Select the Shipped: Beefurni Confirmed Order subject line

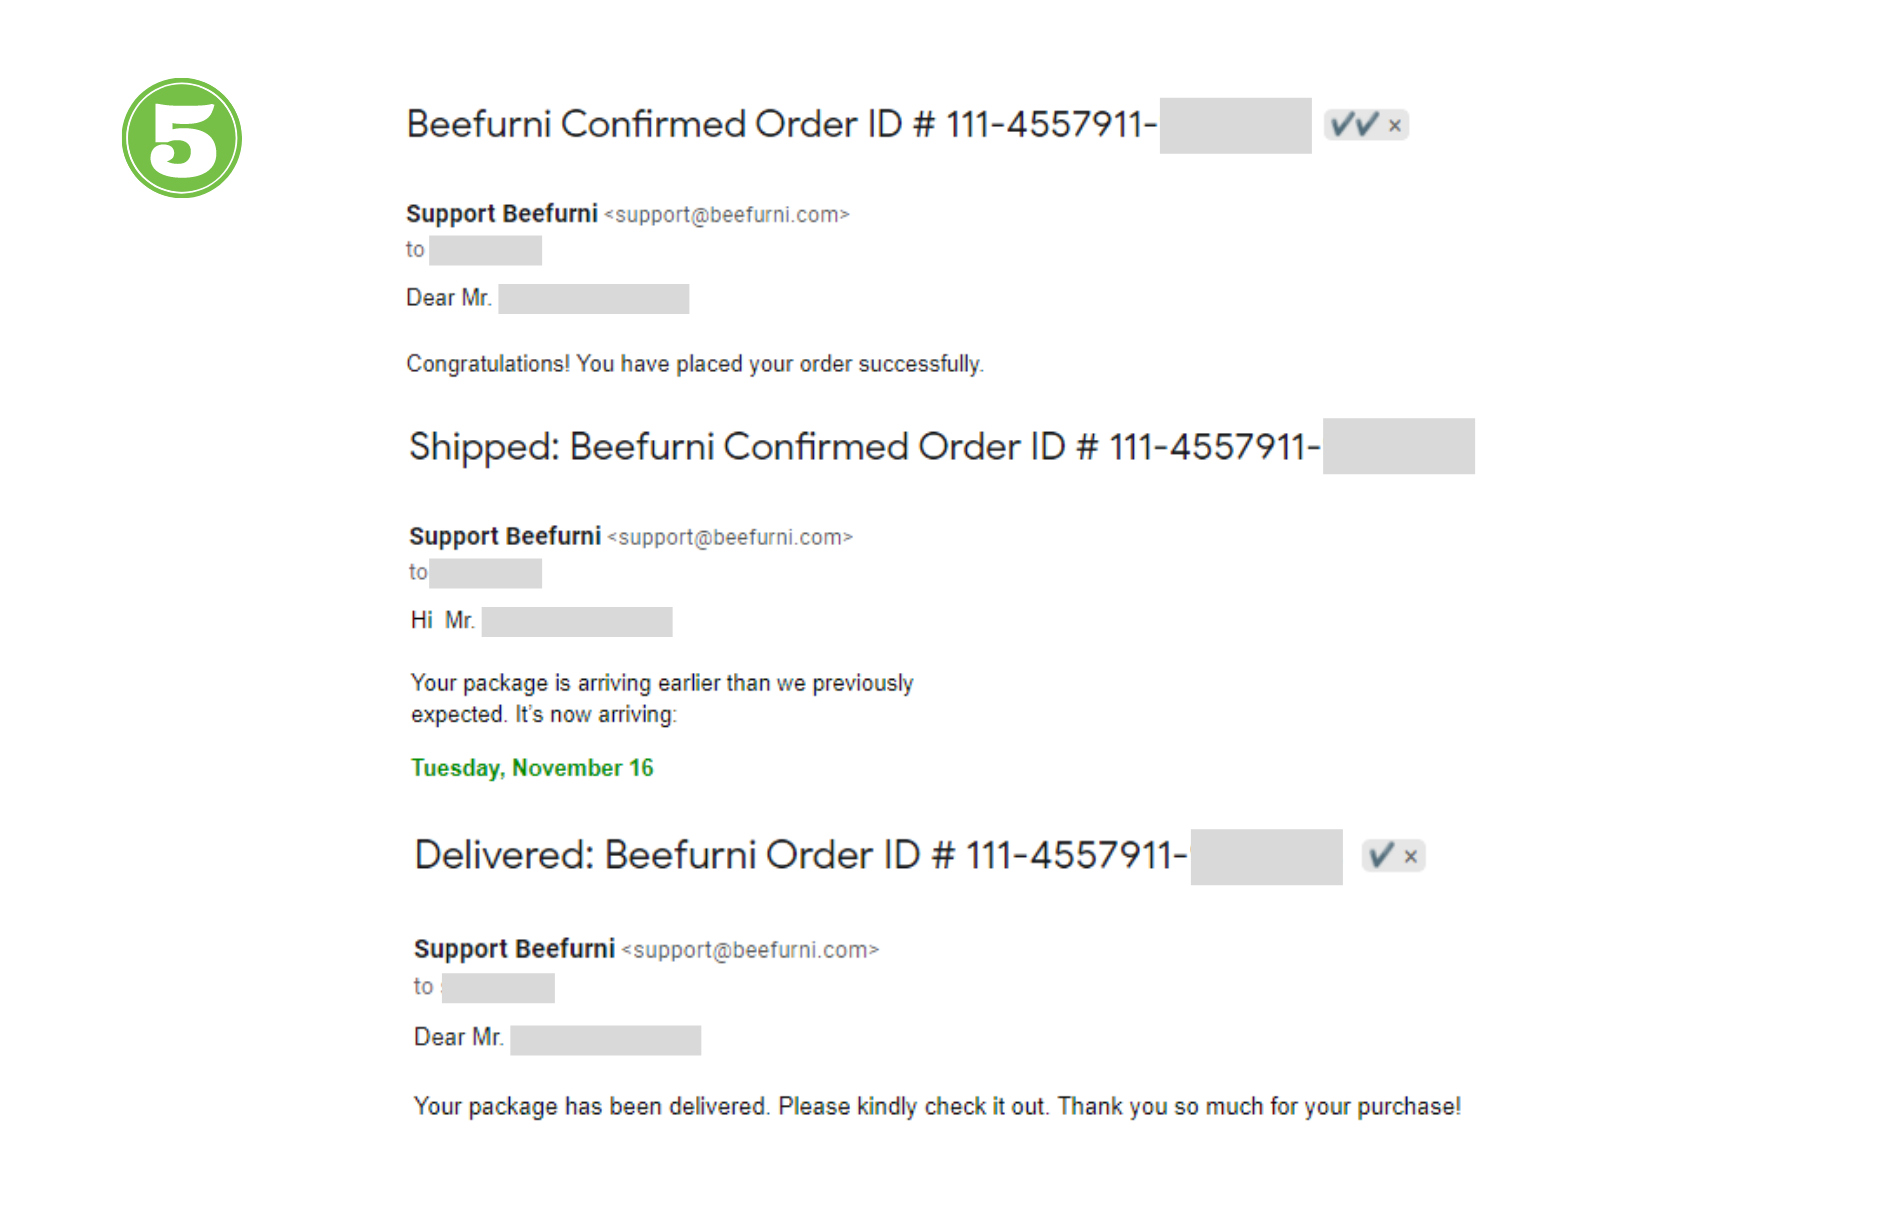(864, 447)
